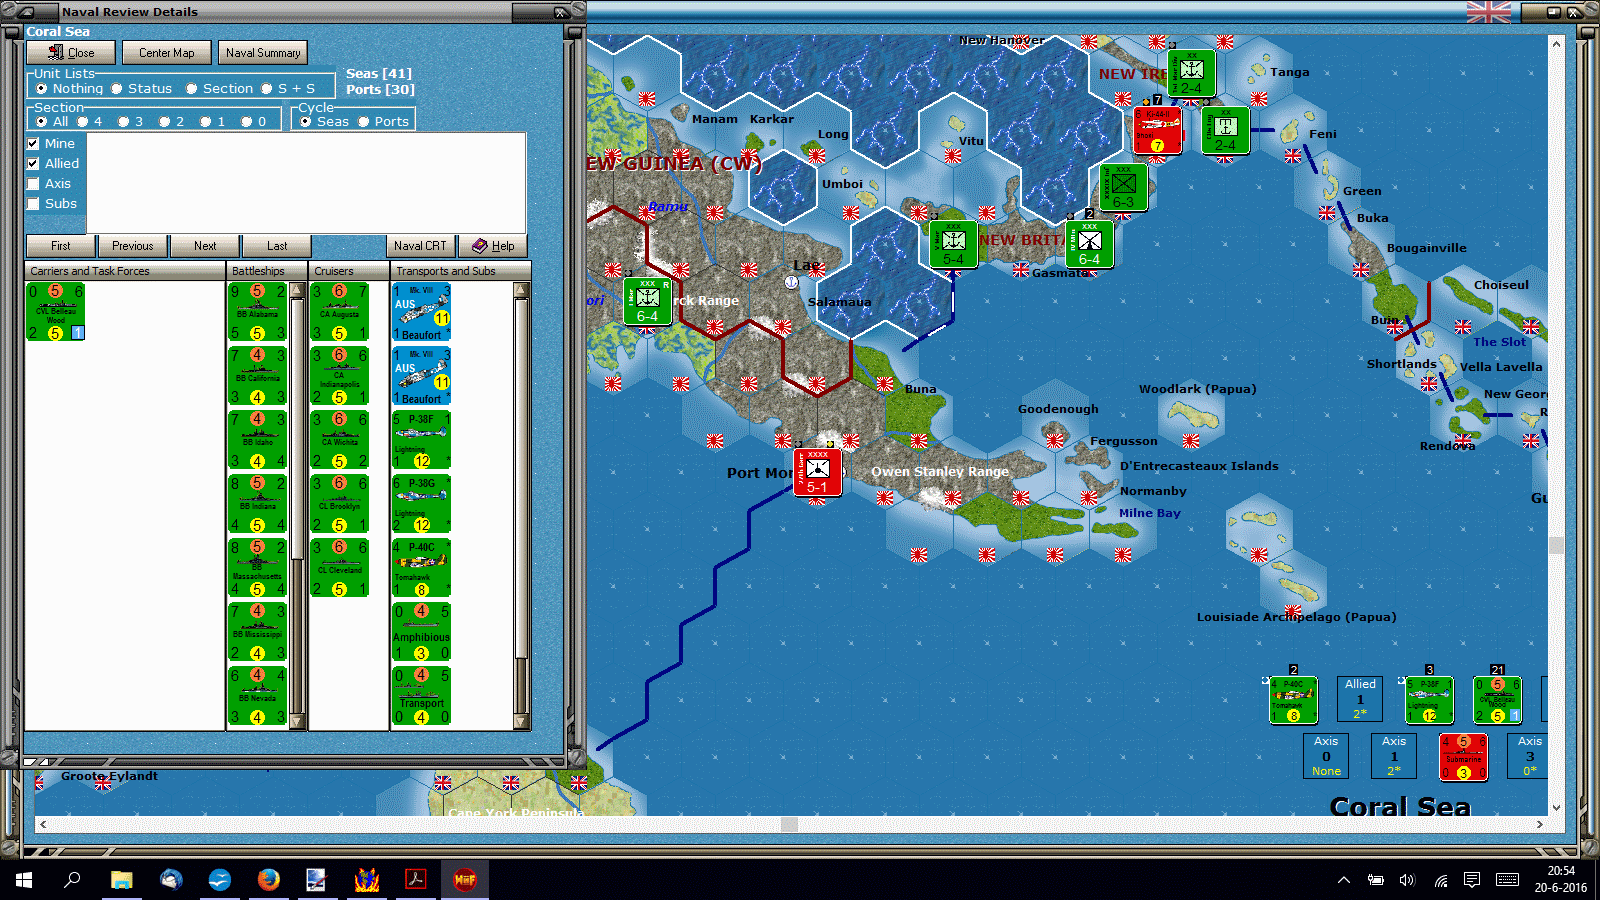Go to the Previous sea area
The height and width of the screenshot is (900, 1600).
(x=133, y=245)
